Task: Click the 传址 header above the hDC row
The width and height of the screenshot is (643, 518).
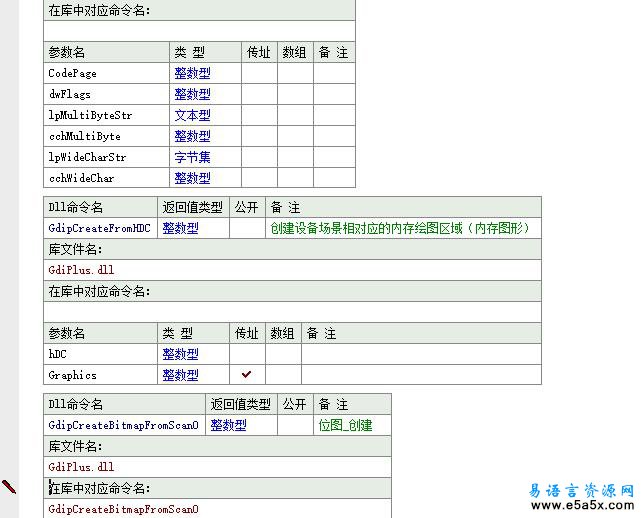Action: tap(247, 333)
